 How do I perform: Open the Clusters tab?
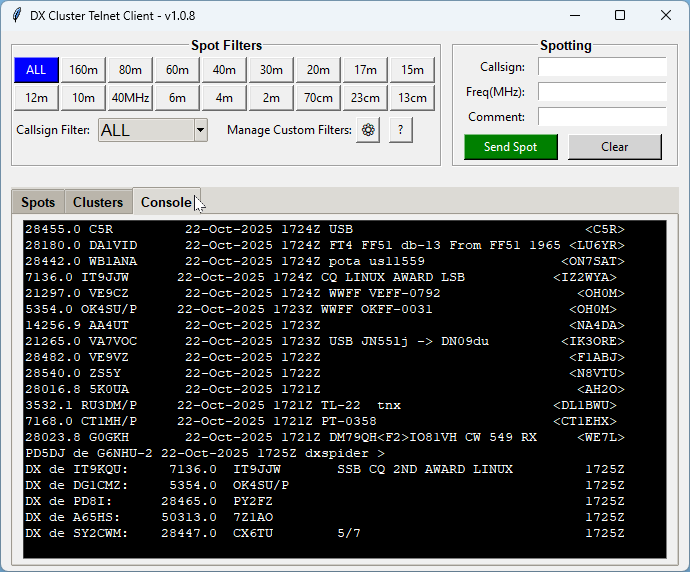98,202
